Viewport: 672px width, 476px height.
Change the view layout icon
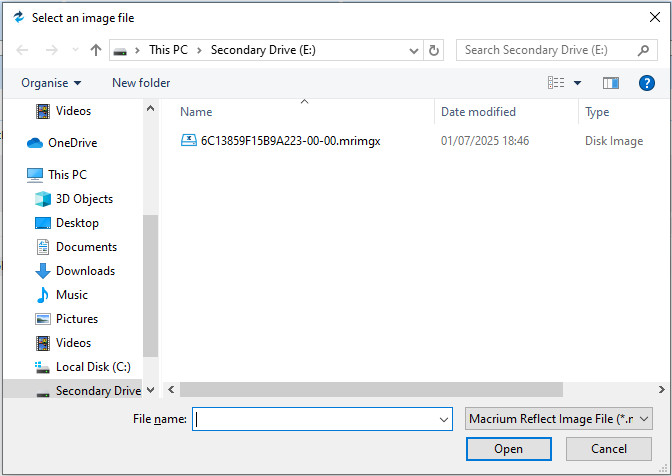[x=556, y=82]
